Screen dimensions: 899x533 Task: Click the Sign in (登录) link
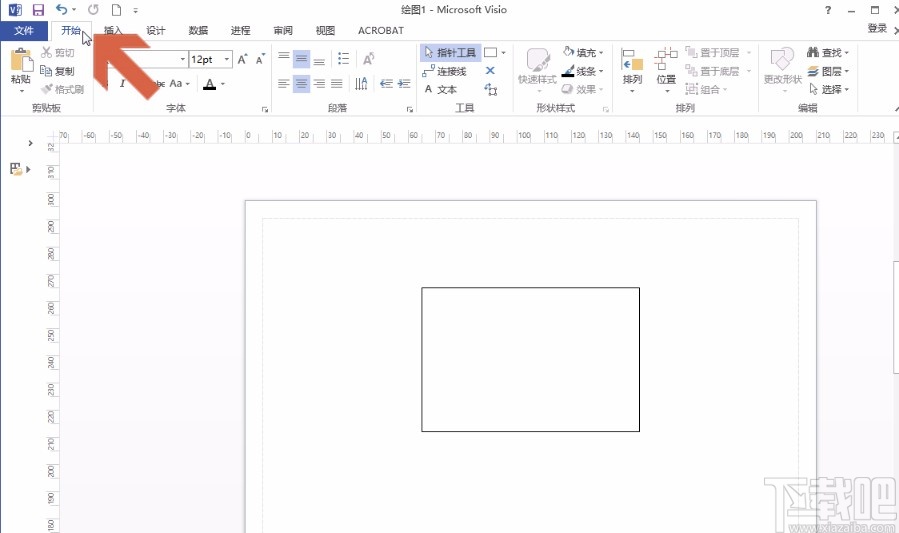coord(876,29)
